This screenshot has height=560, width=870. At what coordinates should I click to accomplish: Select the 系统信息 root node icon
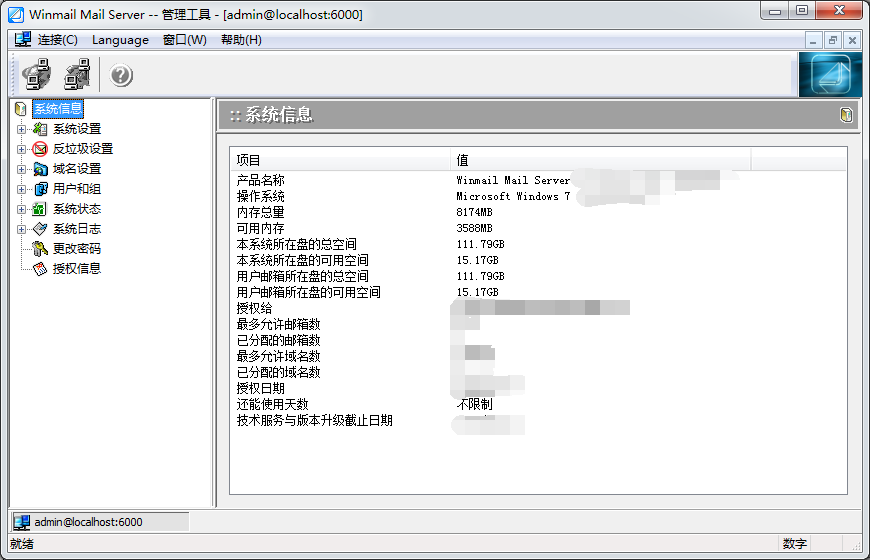[x=21, y=109]
